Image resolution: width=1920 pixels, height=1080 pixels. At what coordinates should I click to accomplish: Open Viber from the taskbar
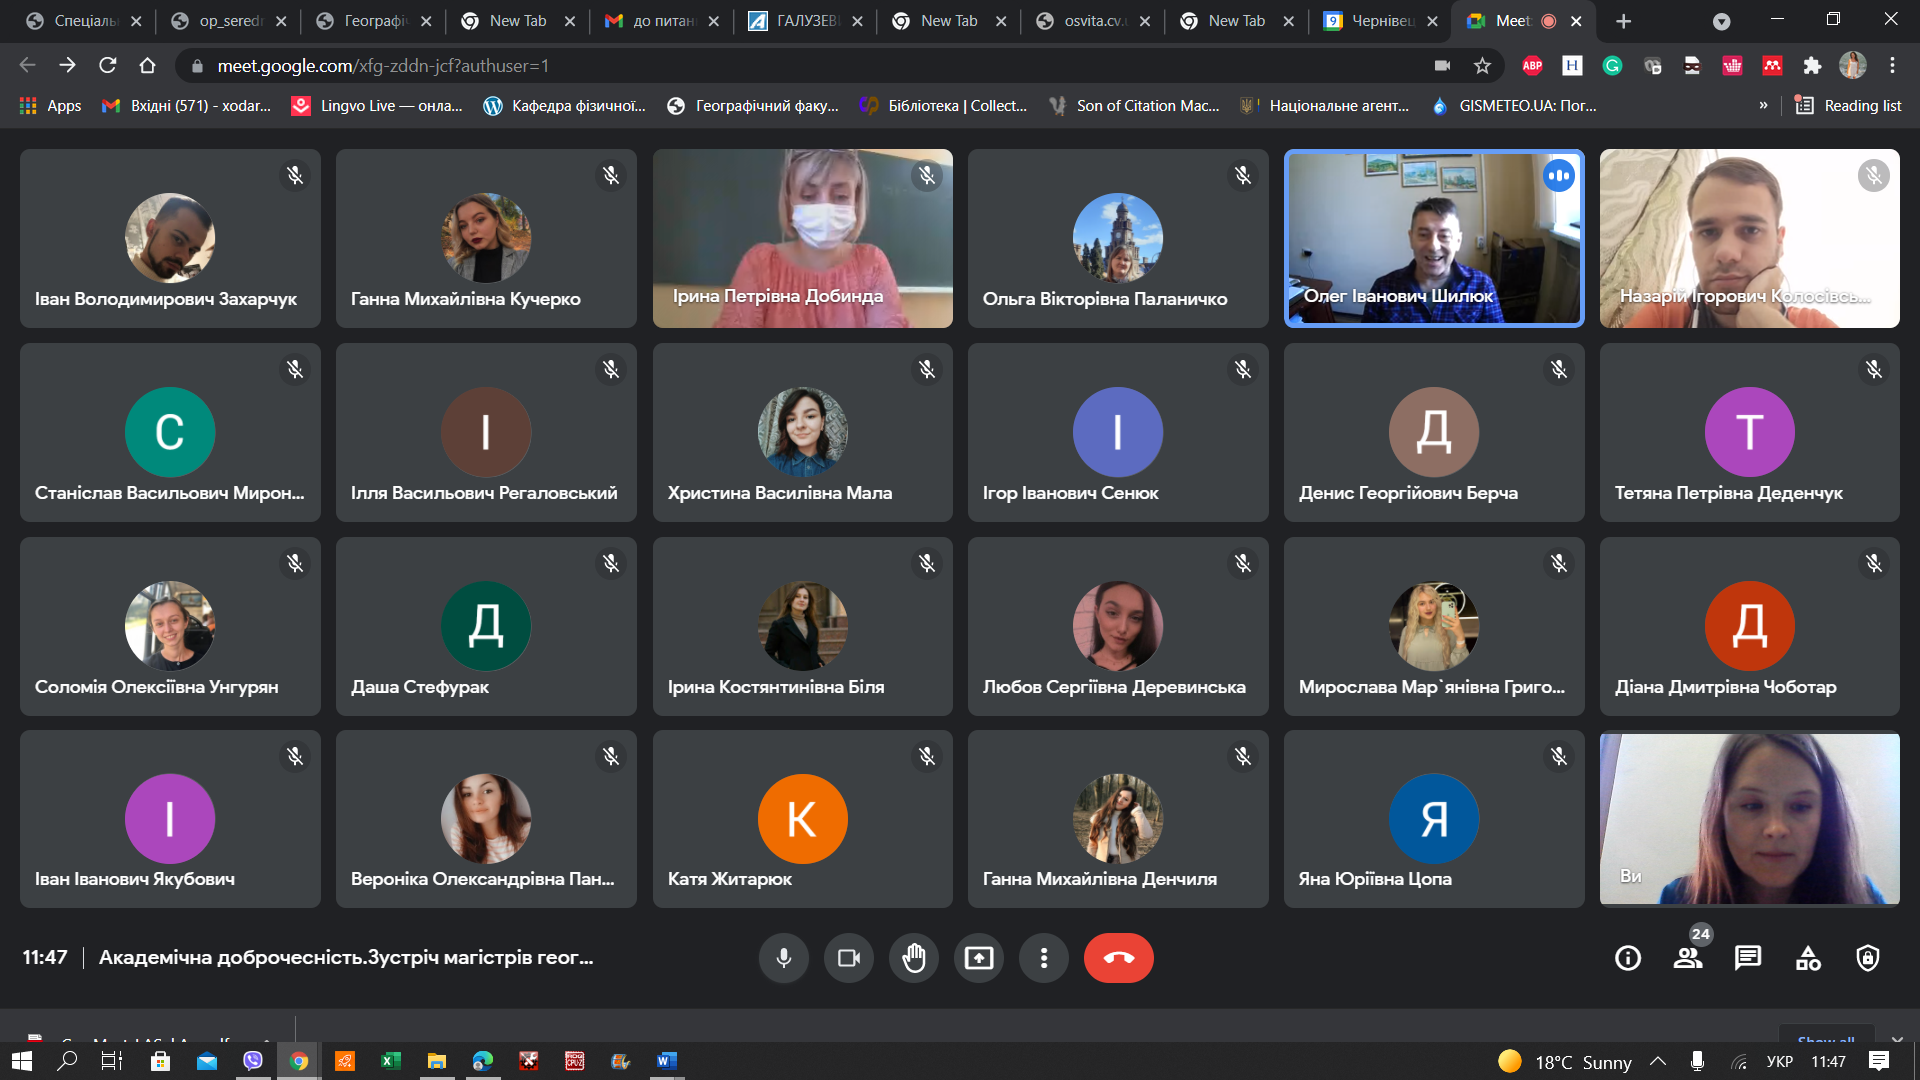pyautogui.click(x=253, y=1061)
